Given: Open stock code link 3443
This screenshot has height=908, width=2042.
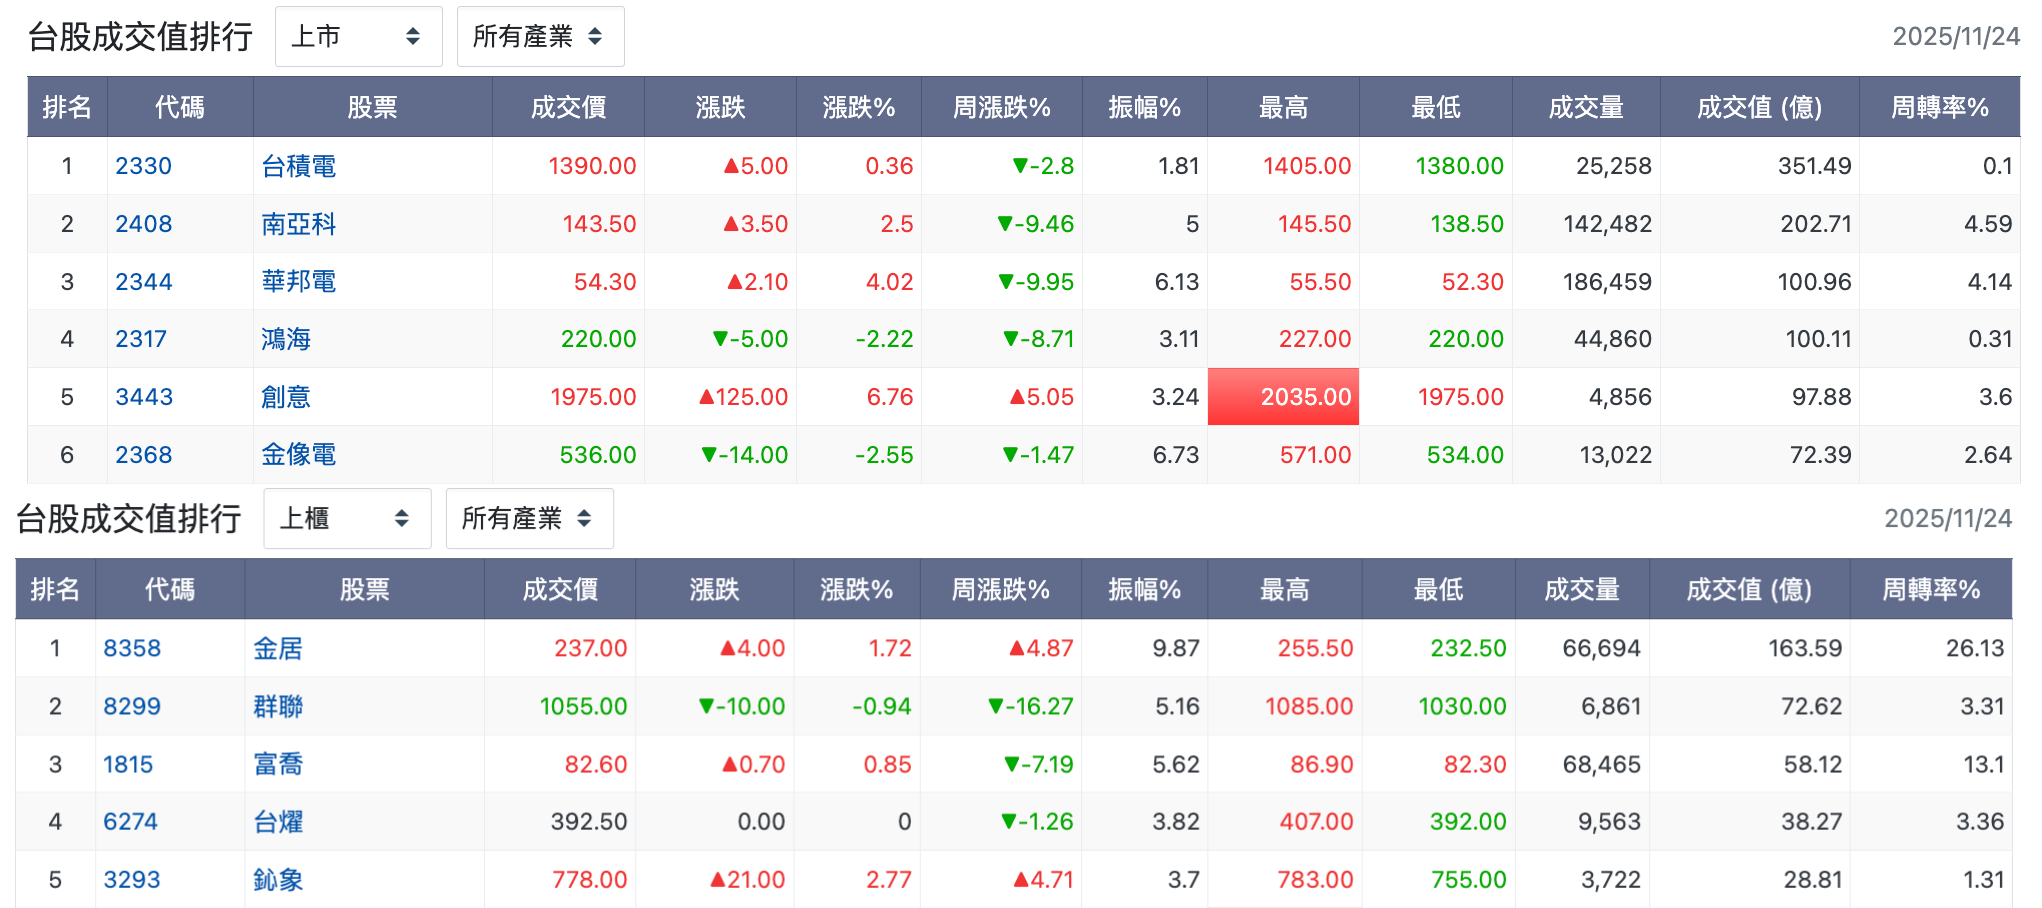Looking at the screenshot, I should pyautogui.click(x=144, y=397).
